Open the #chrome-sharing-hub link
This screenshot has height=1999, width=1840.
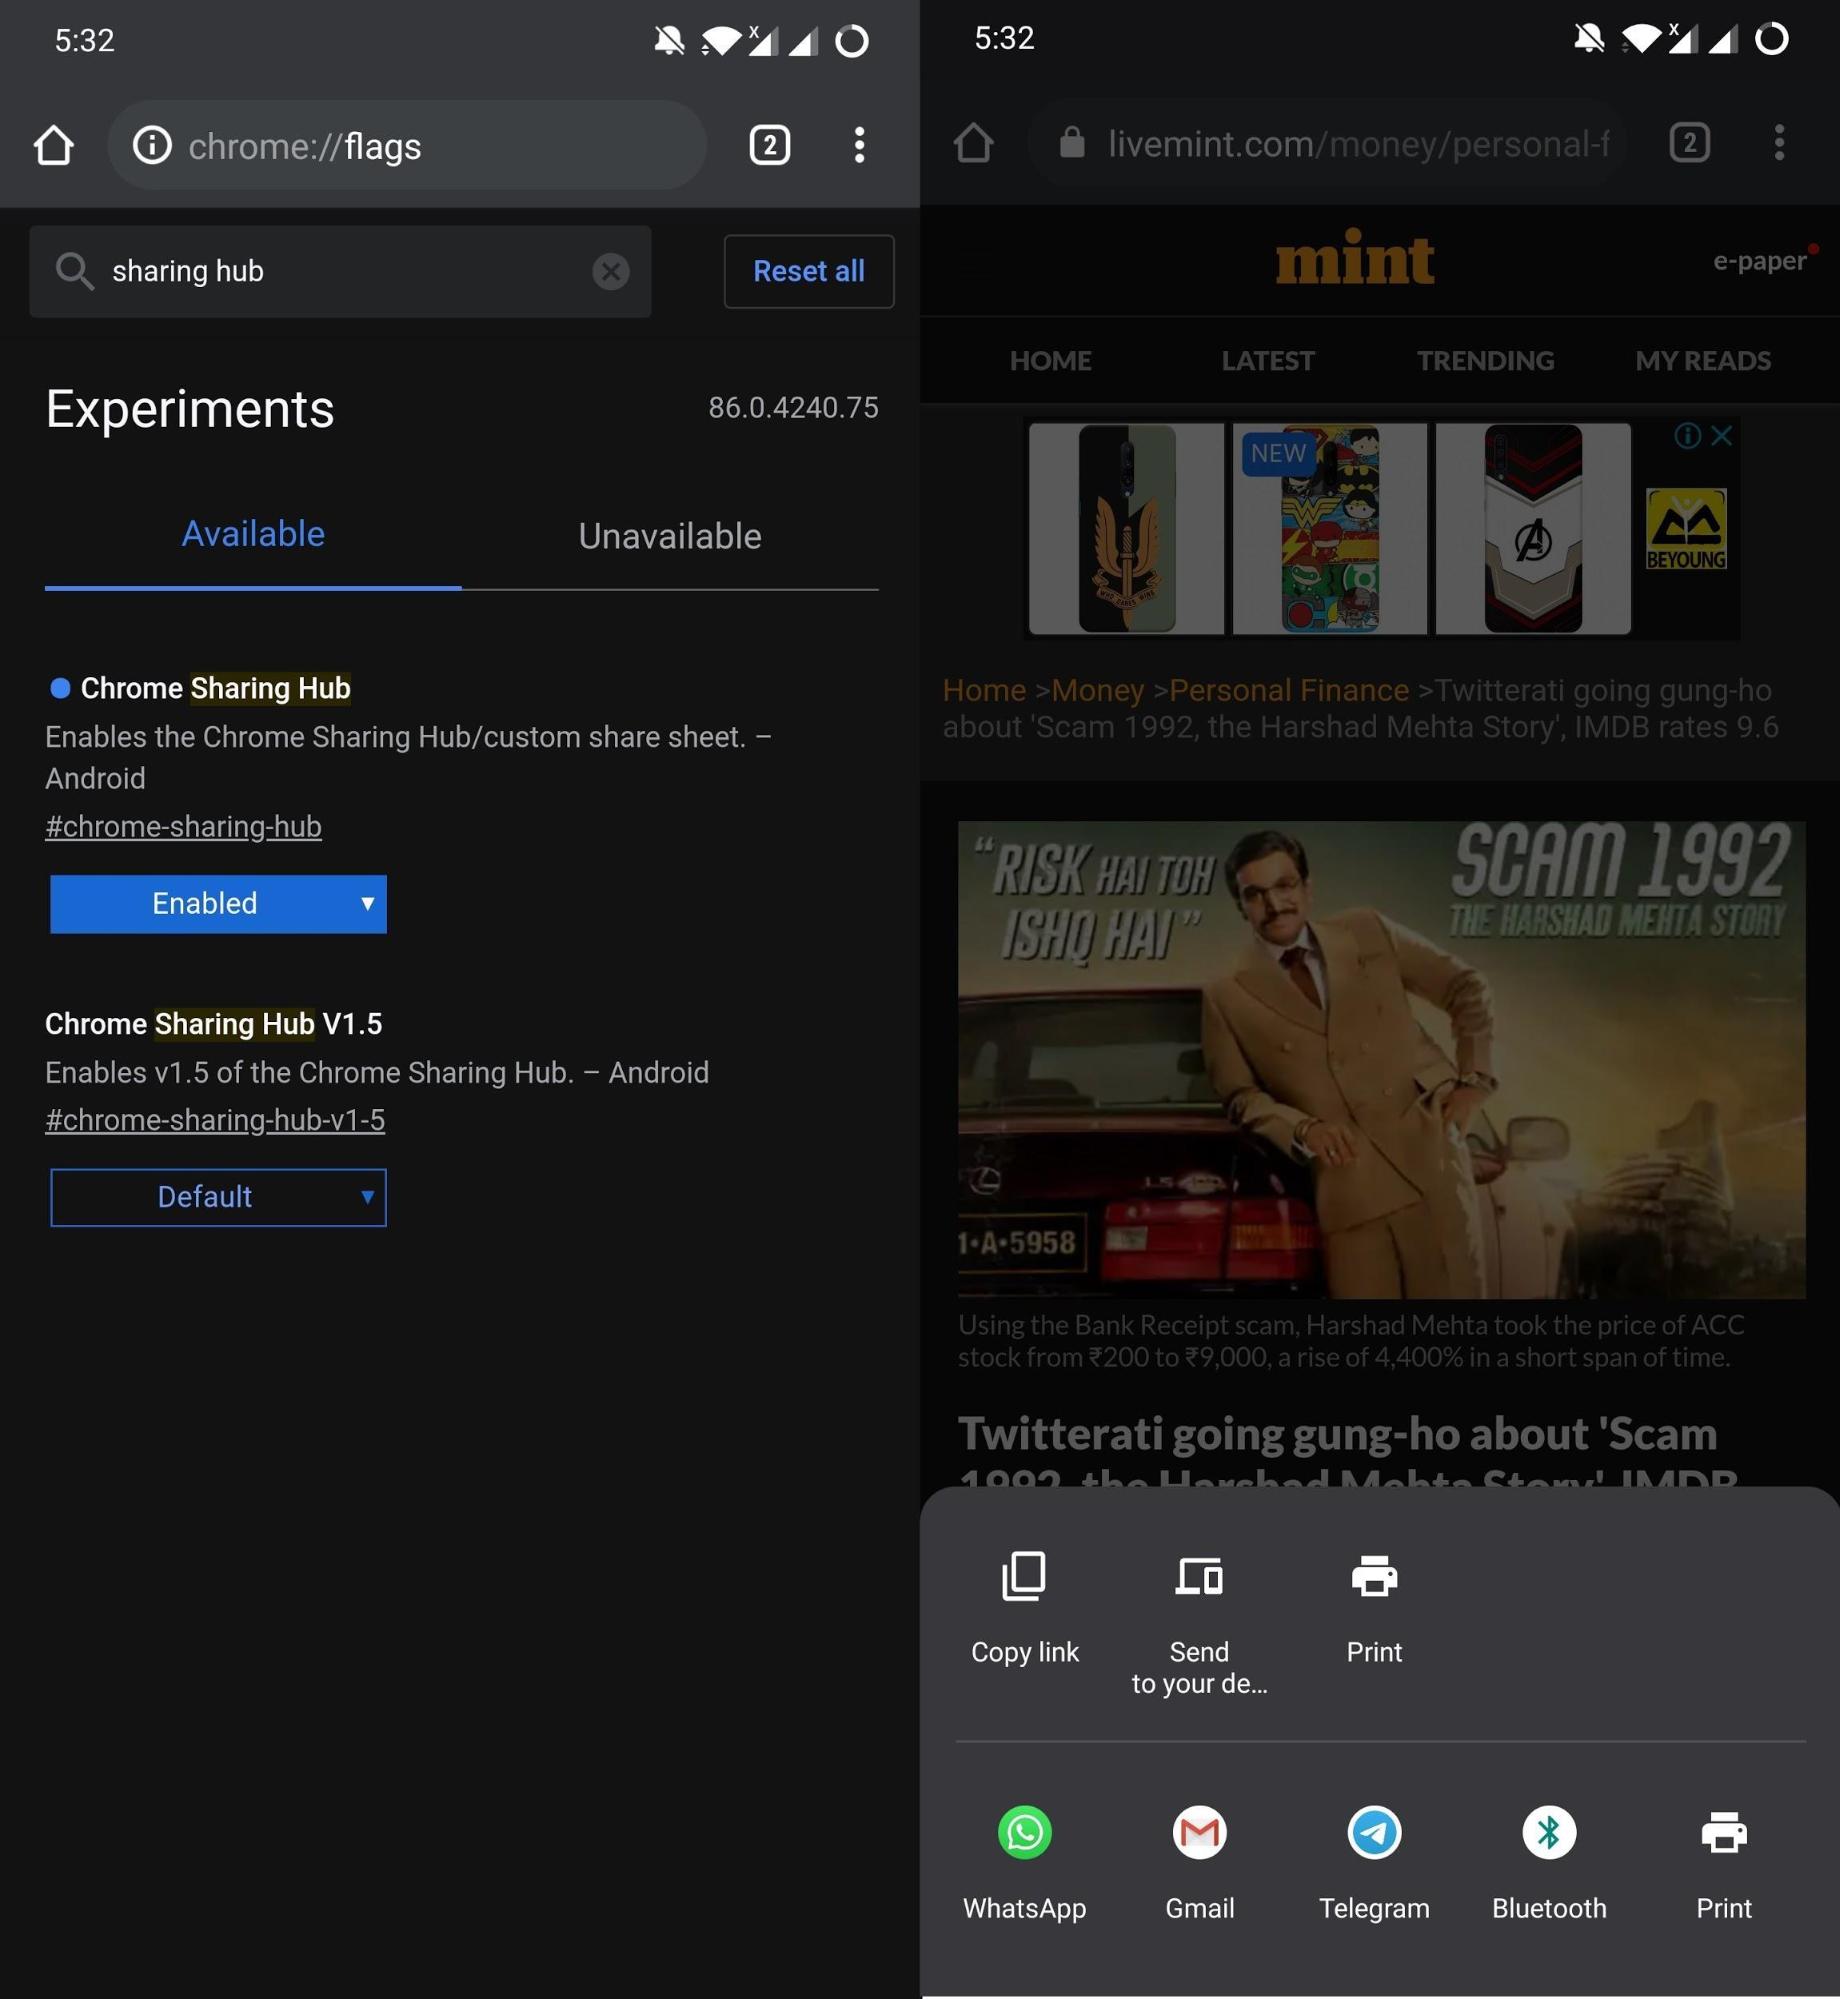(183, 826)
